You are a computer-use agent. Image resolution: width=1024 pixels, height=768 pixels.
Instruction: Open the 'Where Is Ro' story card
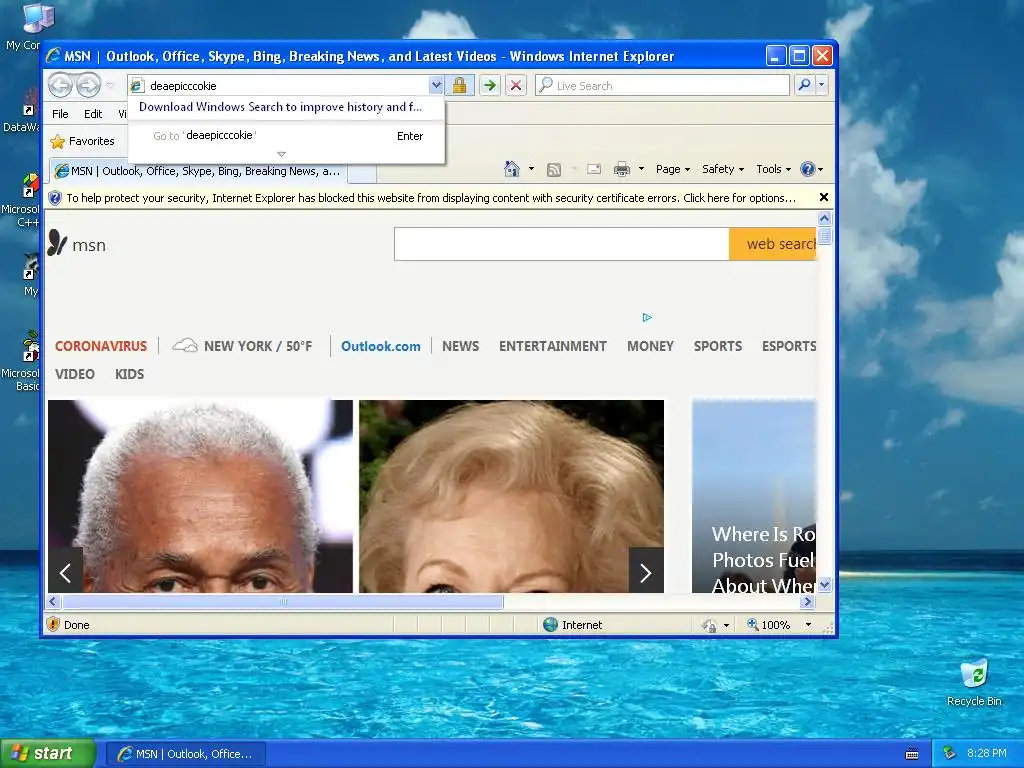tap(754, 496)
